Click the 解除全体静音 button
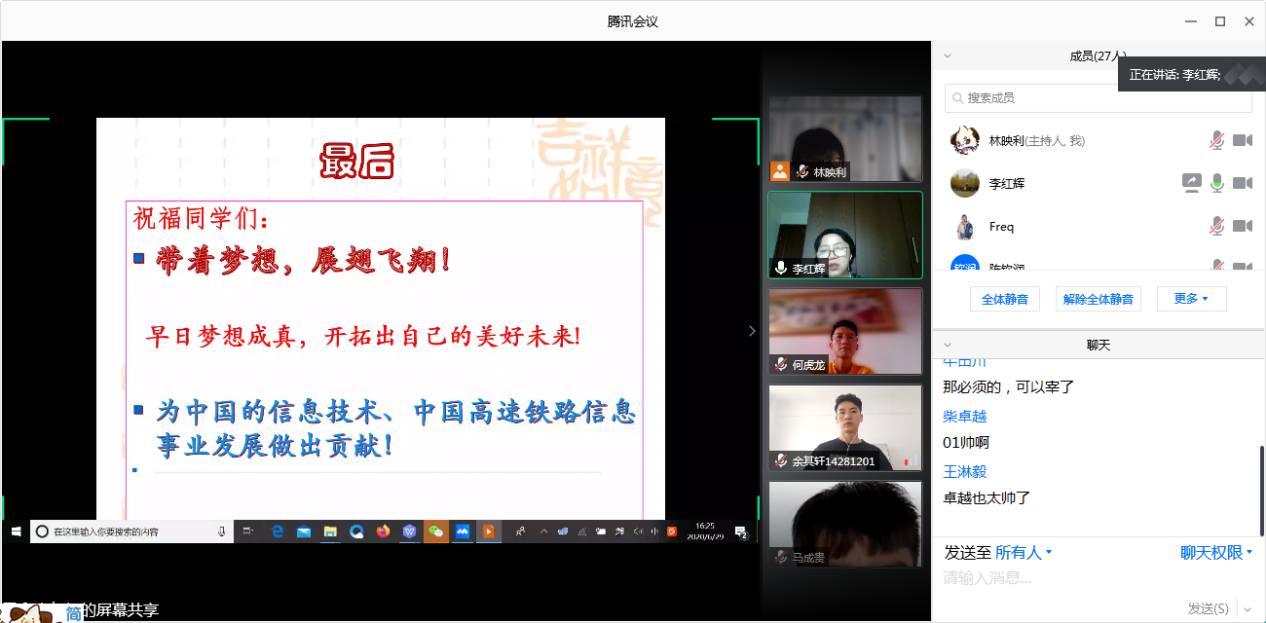The width and height of the screenshot is (1266, 623). click(1098, 299)
